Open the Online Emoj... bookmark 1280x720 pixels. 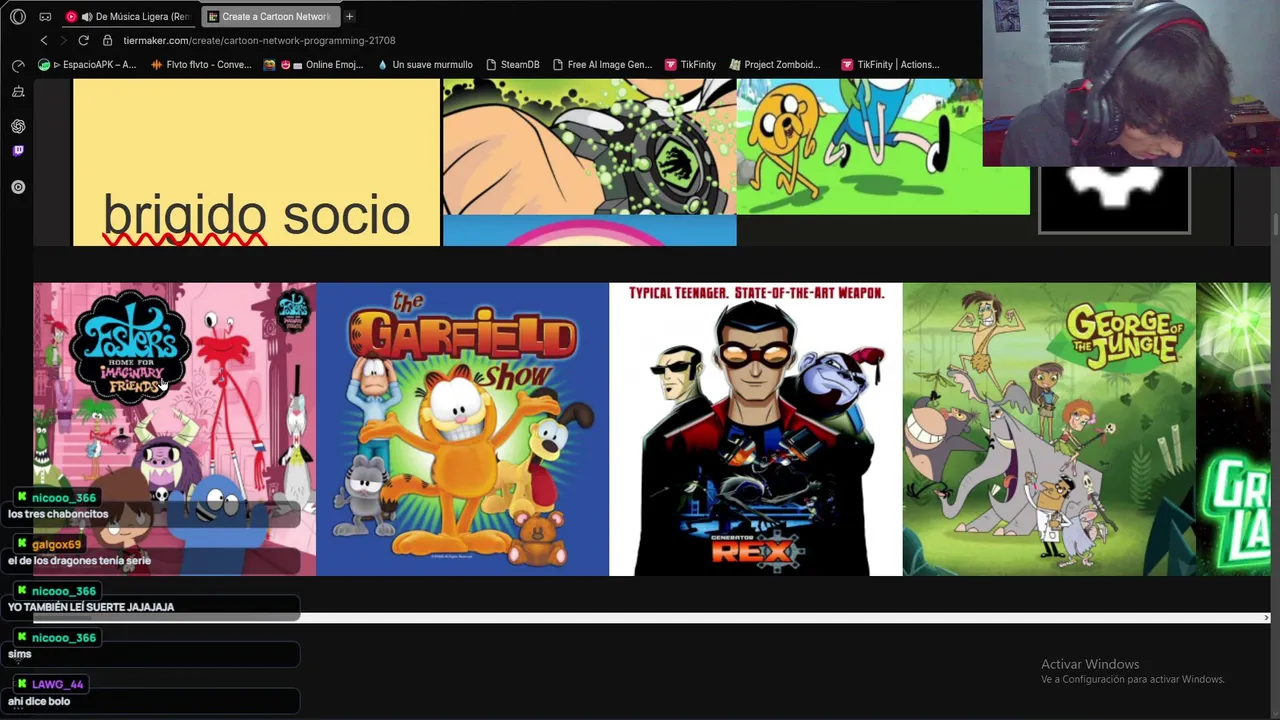pyautogui.click(x=313, y=64)
